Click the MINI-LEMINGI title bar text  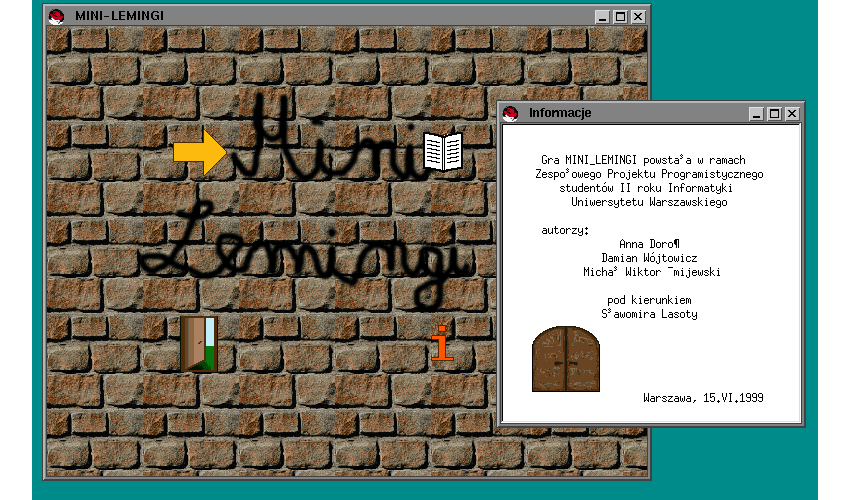pos(120,16)
